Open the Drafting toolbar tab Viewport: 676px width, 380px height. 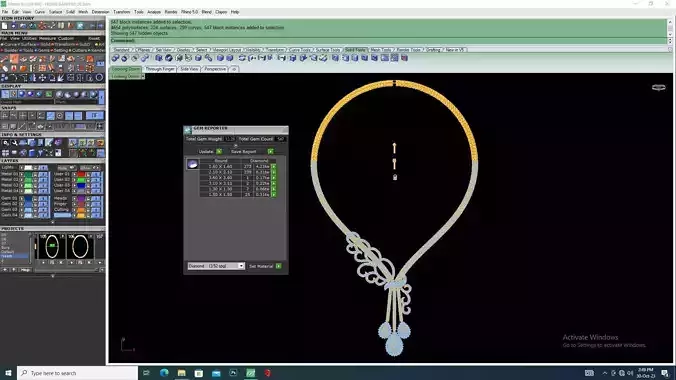coord(433,50)
